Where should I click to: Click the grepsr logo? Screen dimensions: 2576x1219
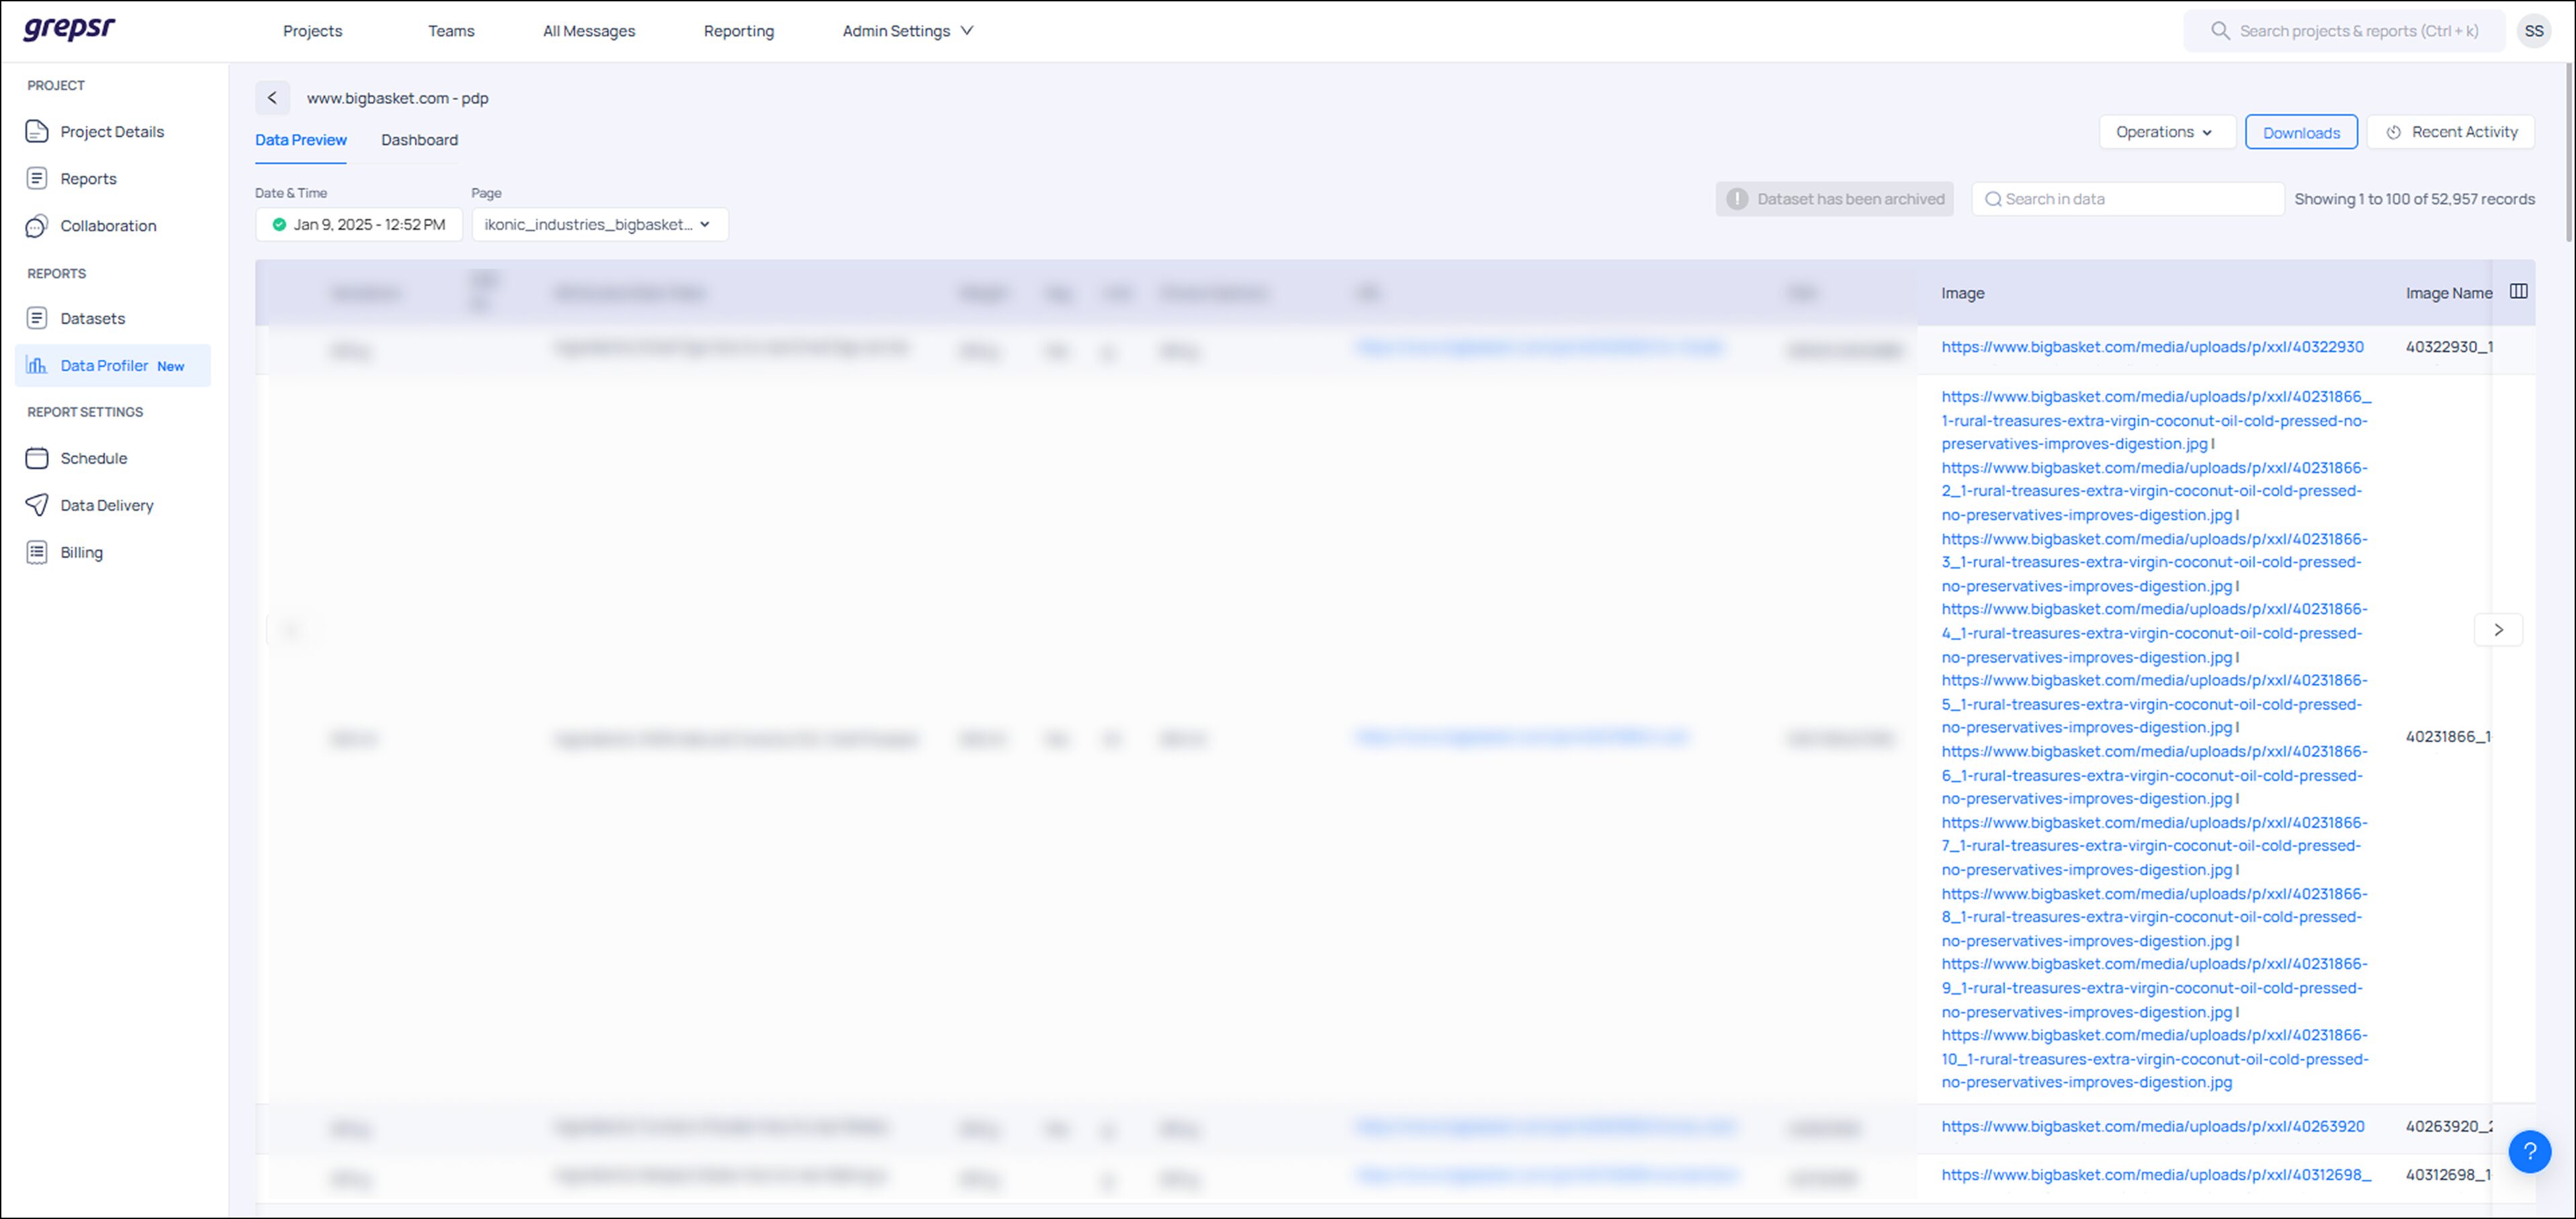point(69,28)
